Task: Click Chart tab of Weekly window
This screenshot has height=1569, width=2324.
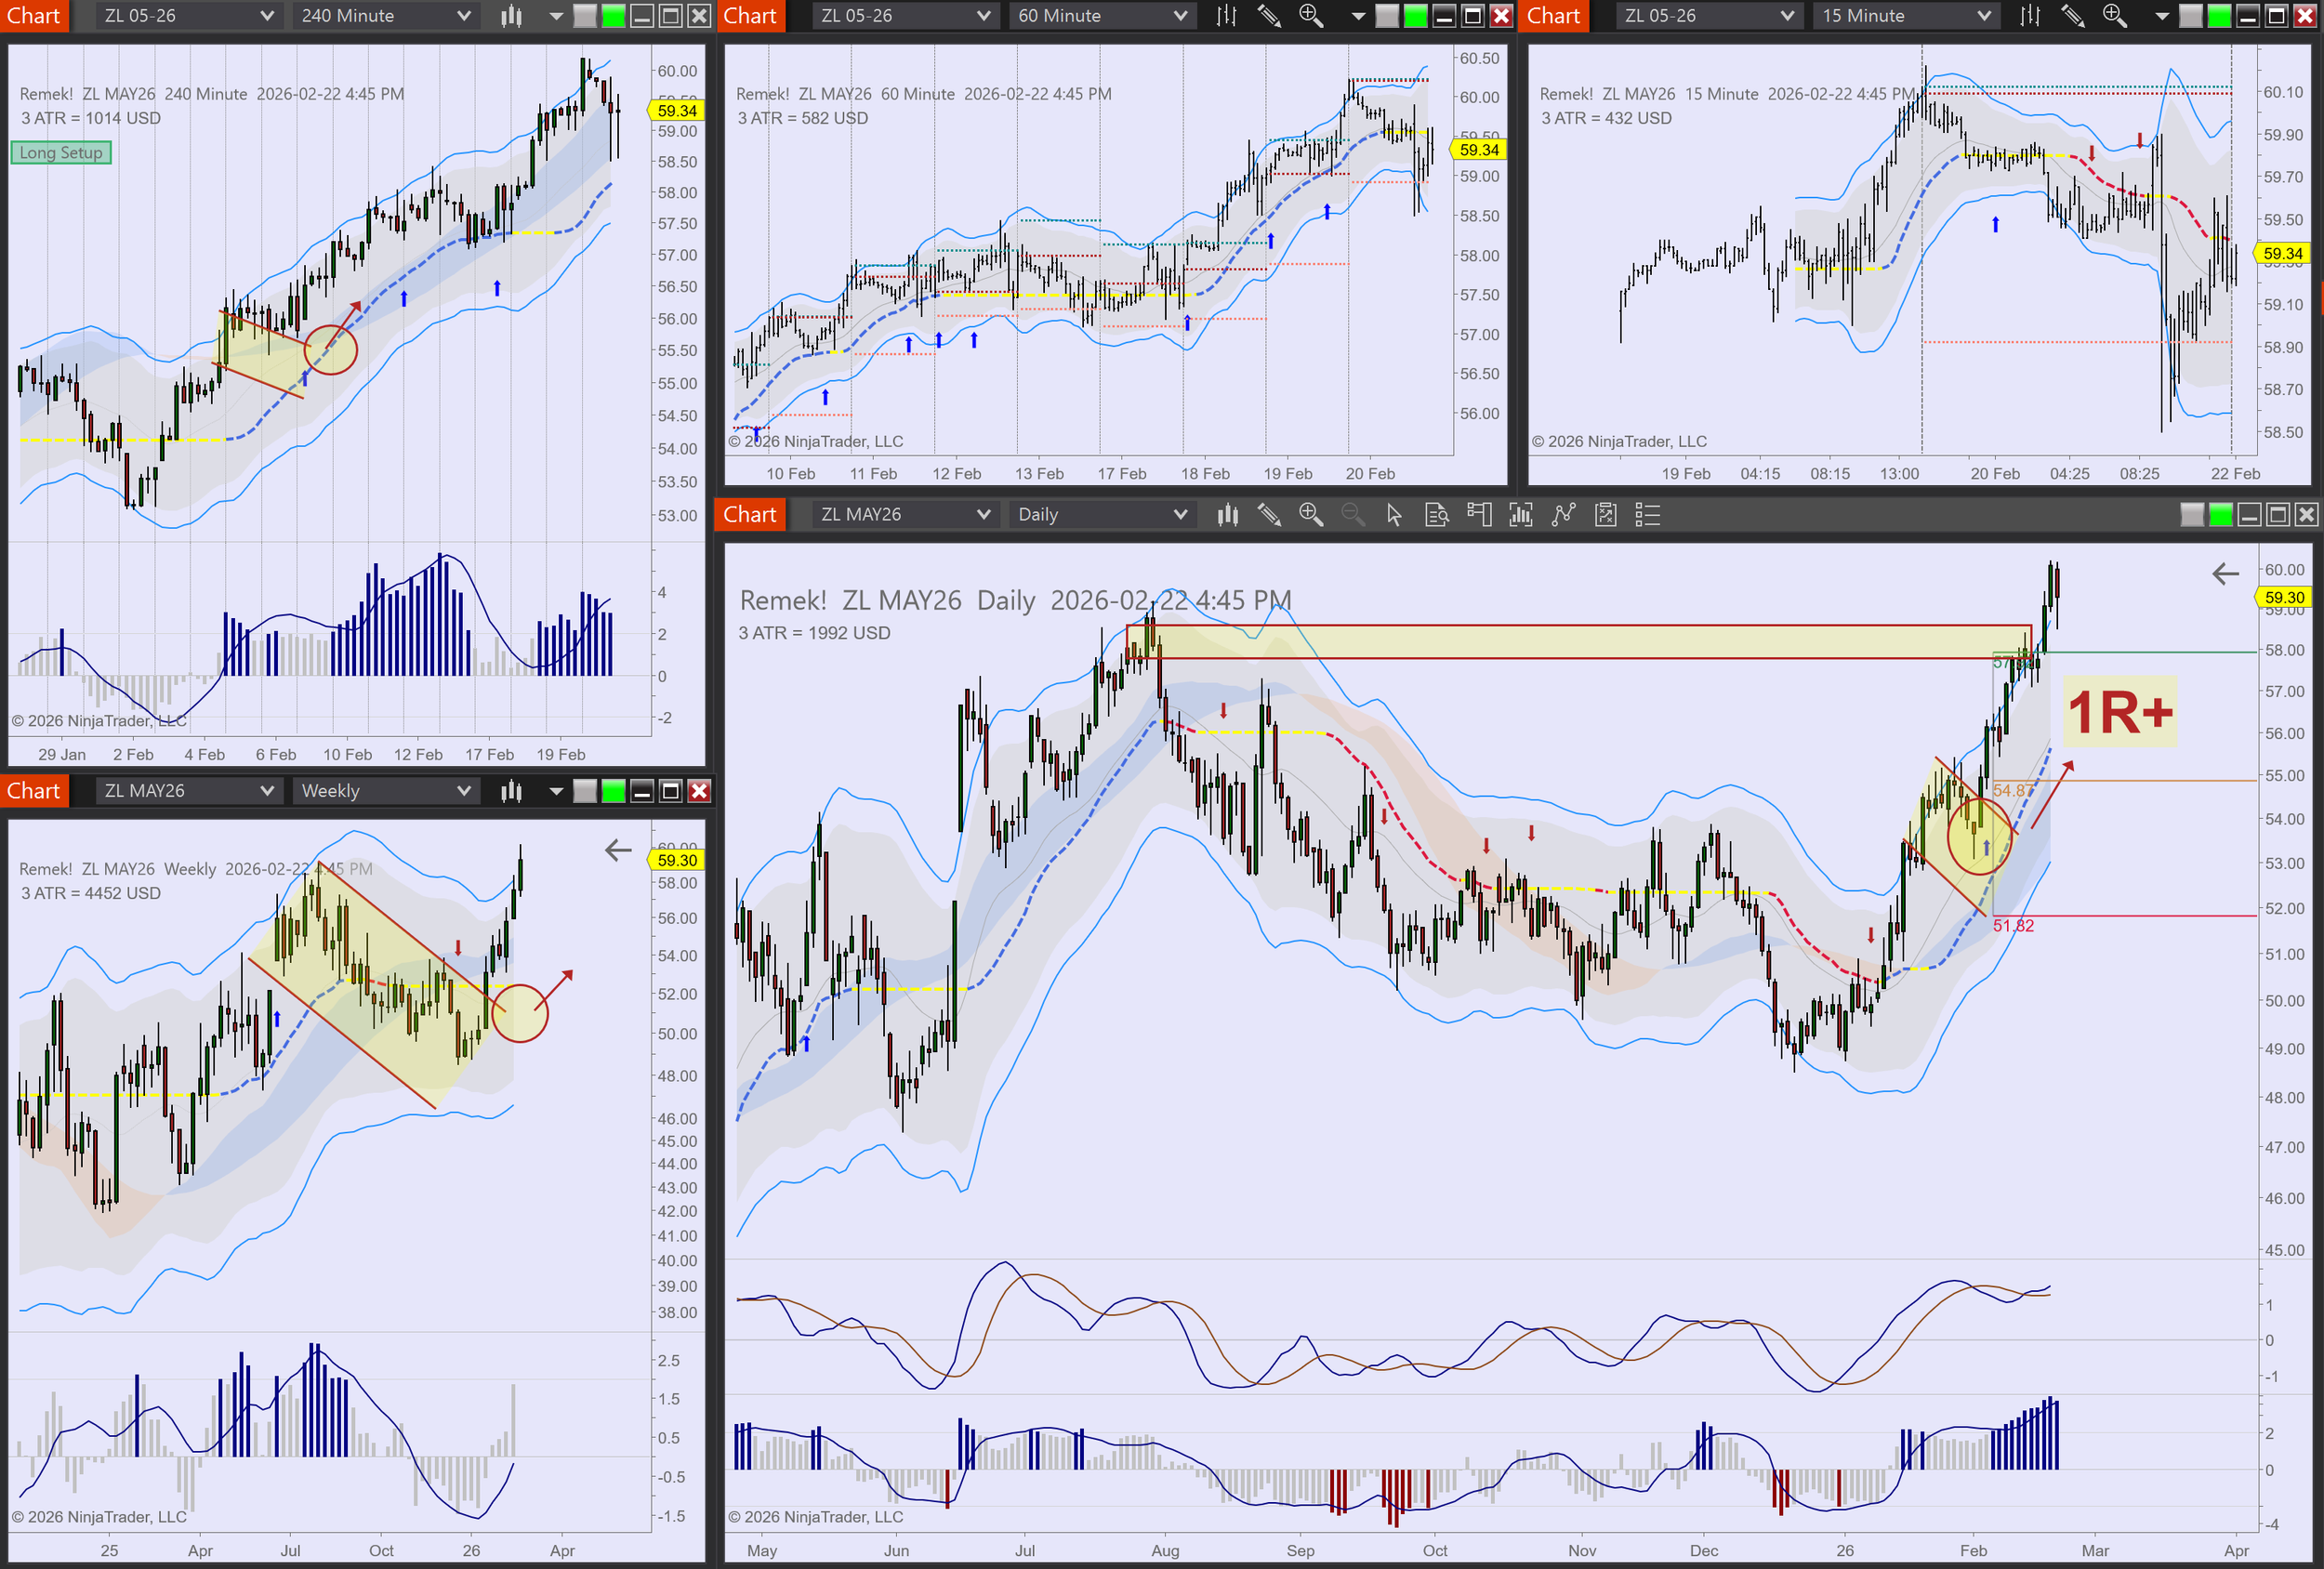Action: click(x=34, y=791)
